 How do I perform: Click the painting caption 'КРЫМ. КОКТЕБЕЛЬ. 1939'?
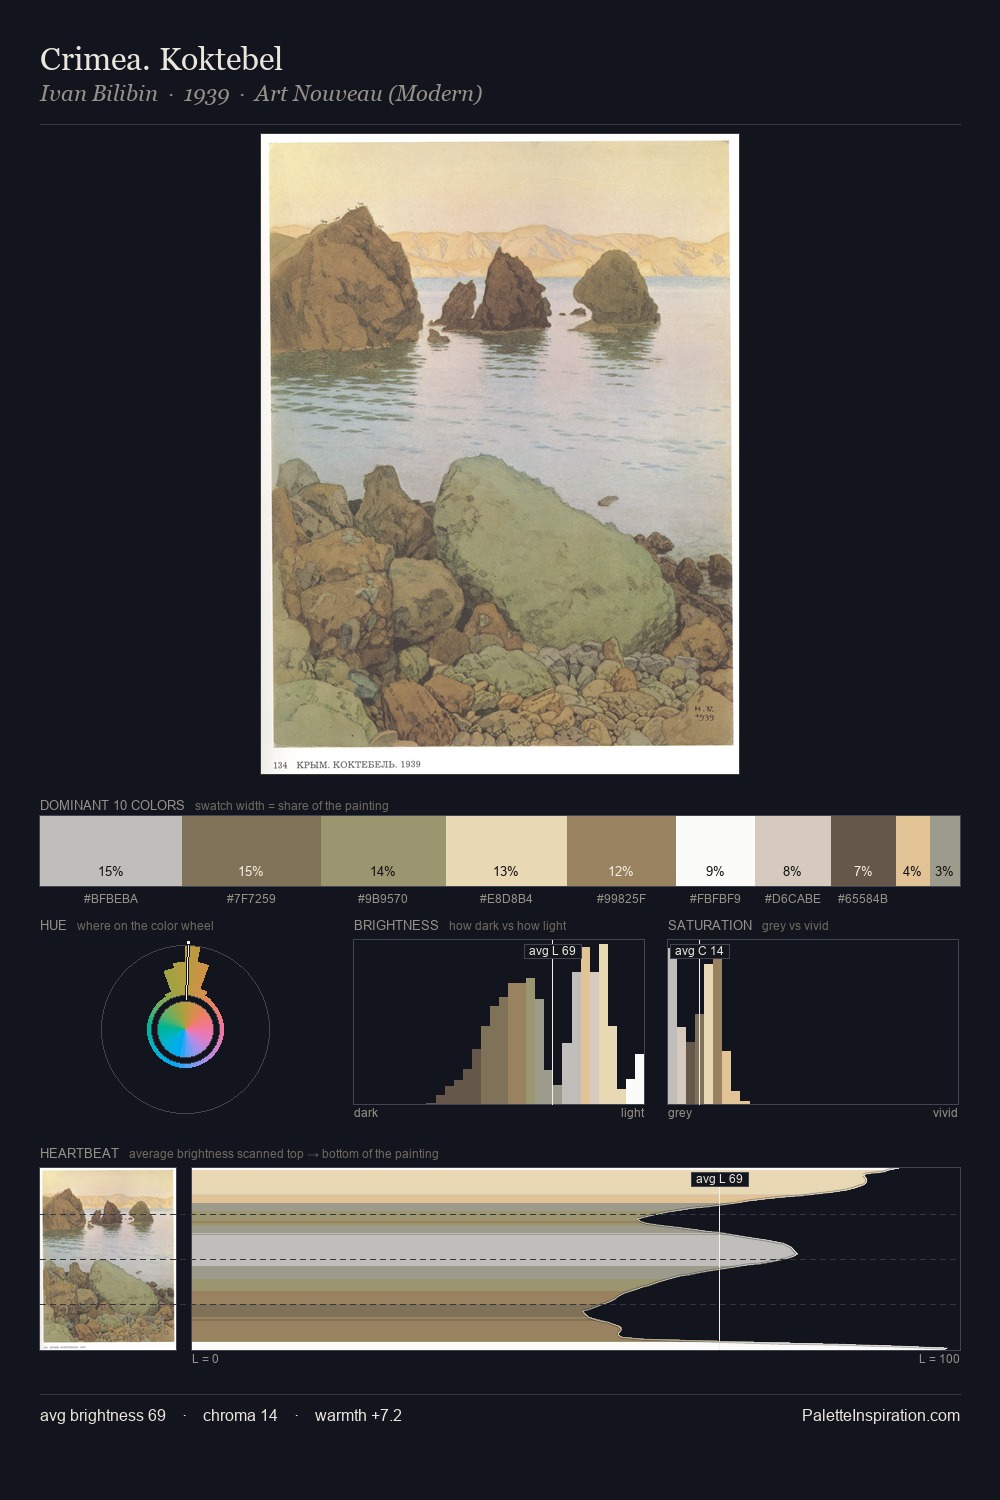(x=358, y=764)
